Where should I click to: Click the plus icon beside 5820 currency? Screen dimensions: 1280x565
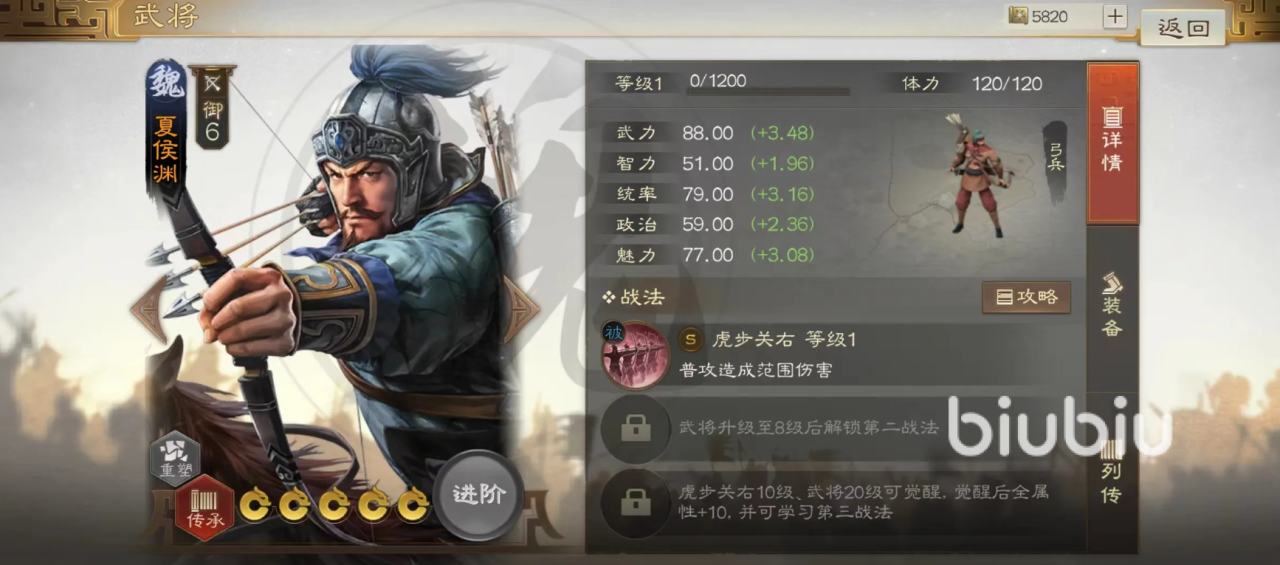coord(1115,16)
